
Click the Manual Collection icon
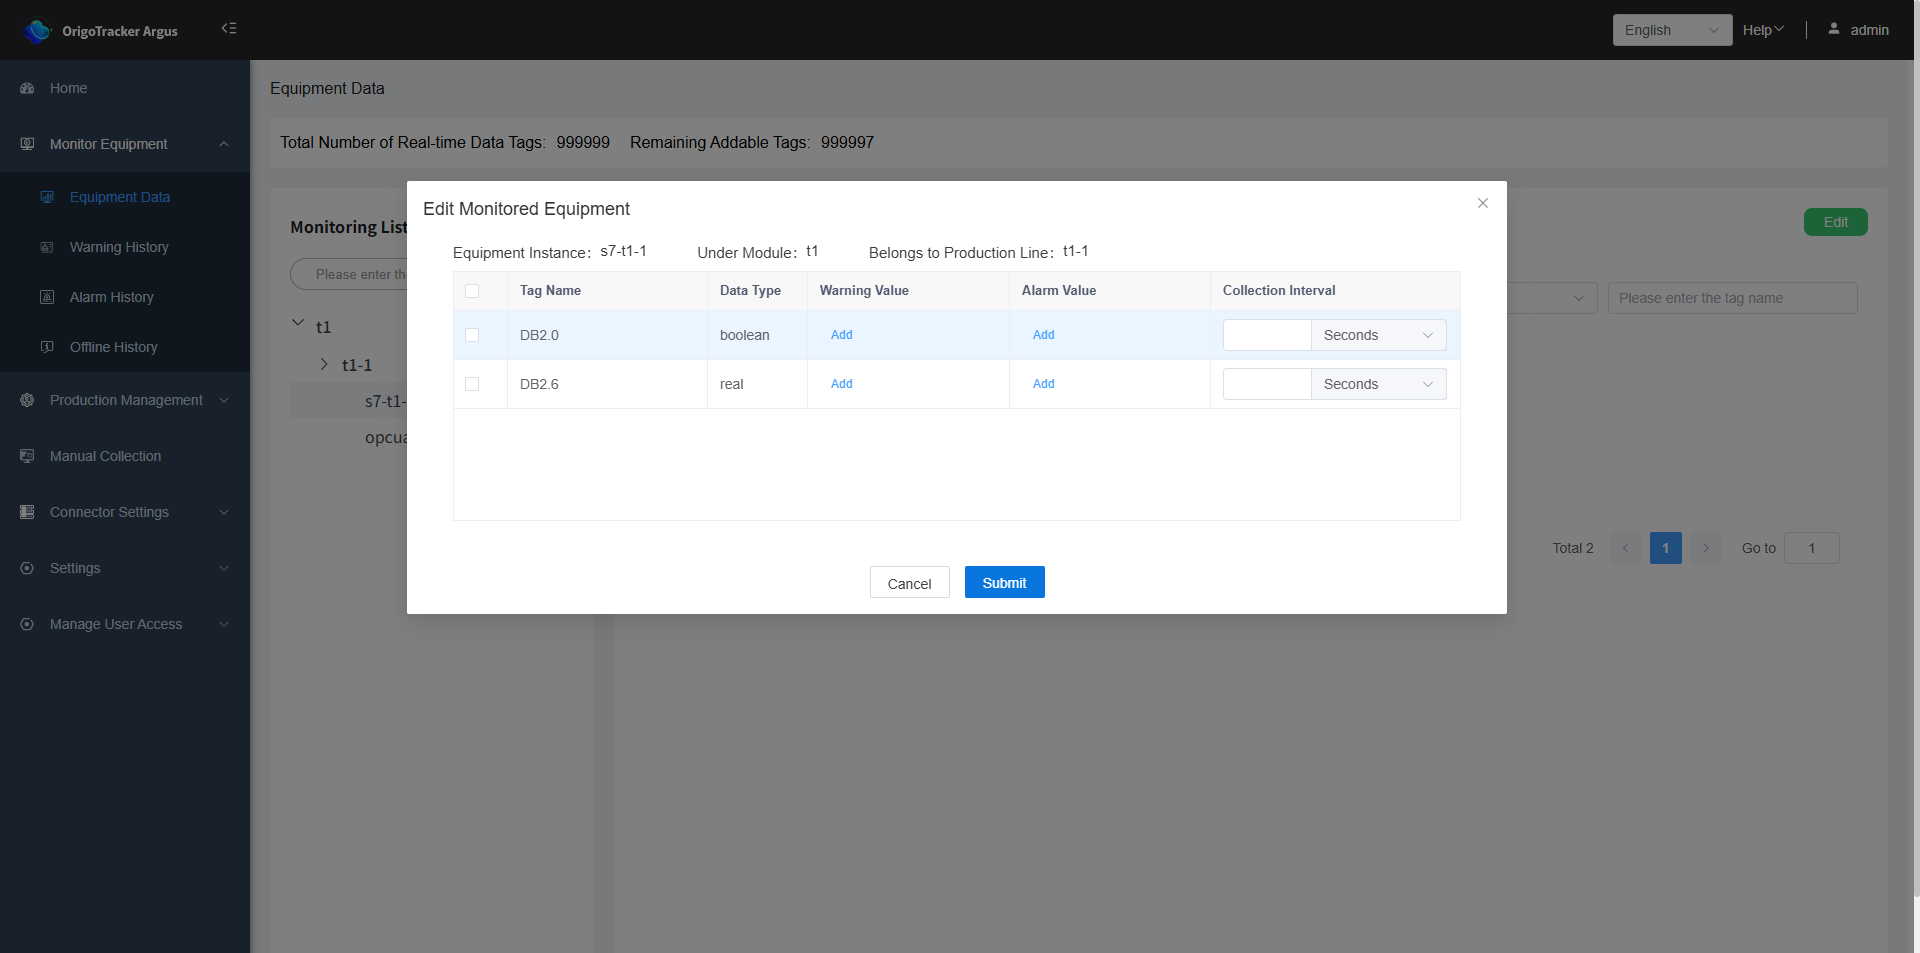27,456
